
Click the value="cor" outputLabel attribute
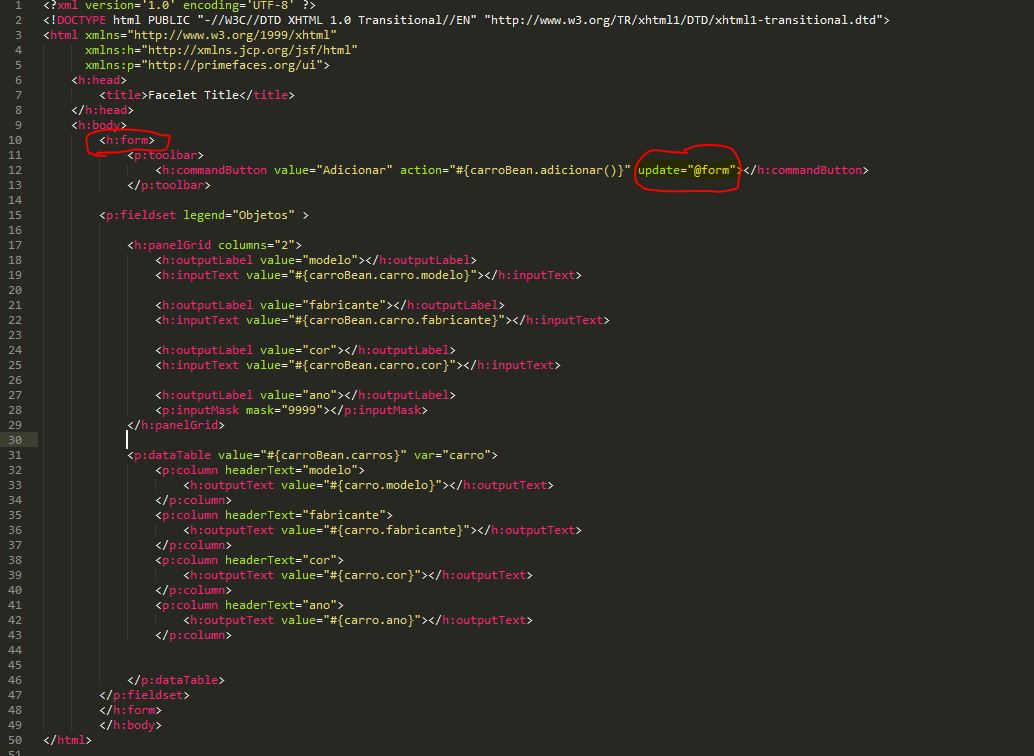pyautogui.click(x=298, y=350)
